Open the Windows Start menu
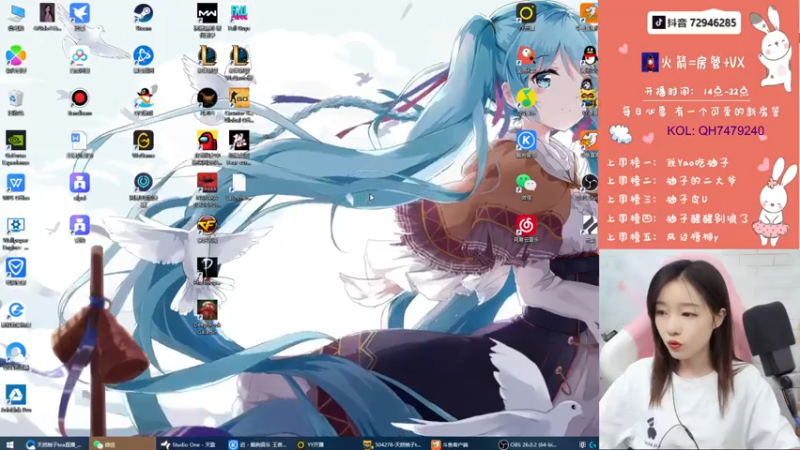The width and height of the screenshot is (800, 450). pyautogui.click(x=9, y=444)
